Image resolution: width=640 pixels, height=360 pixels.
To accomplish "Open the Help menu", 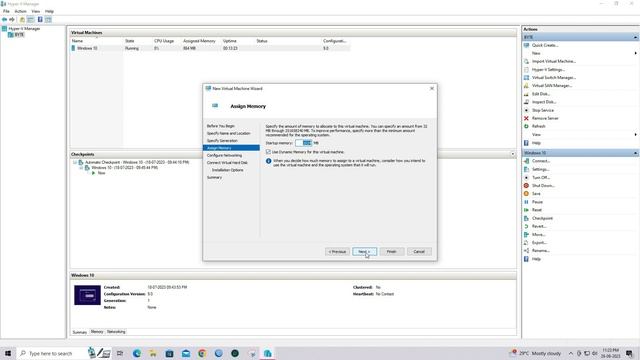I will click(49, 11).
